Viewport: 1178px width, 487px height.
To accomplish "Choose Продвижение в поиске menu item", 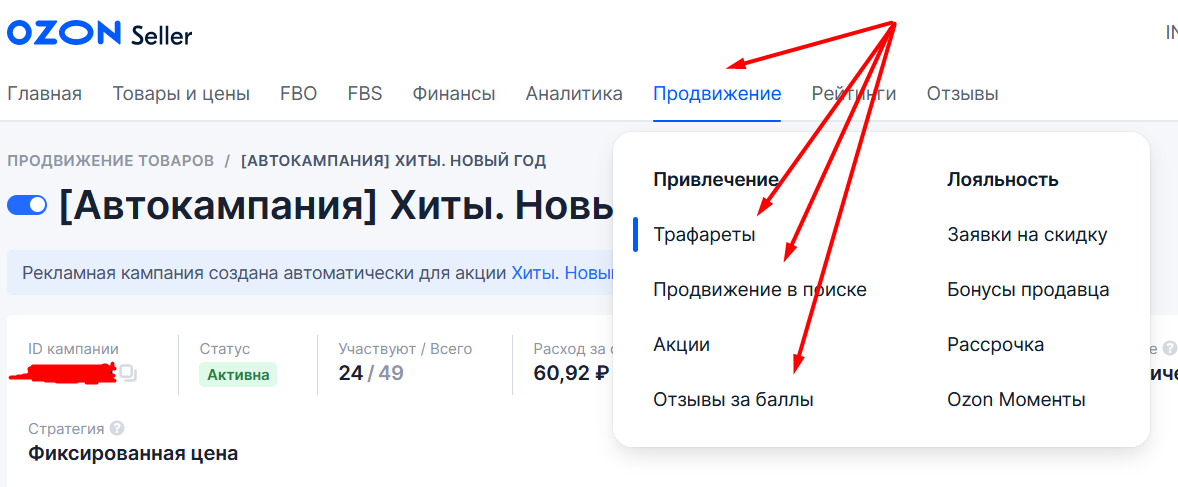I will [760, 289].
